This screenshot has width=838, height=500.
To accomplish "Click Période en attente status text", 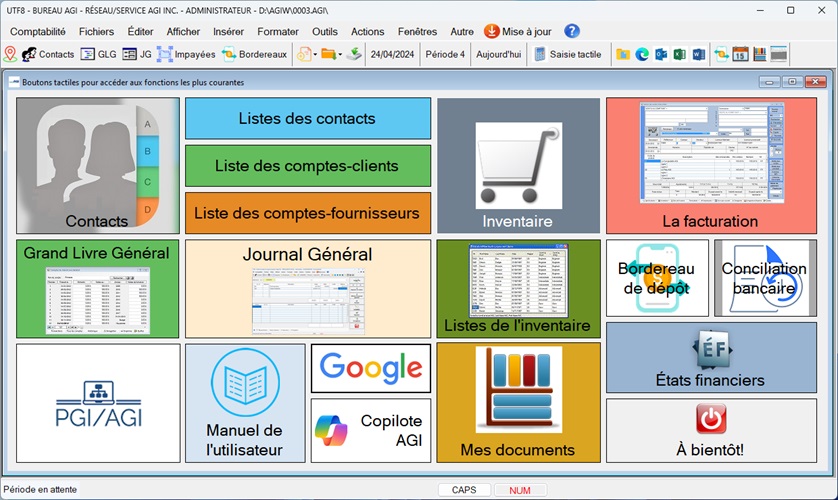I will point(41,489).
